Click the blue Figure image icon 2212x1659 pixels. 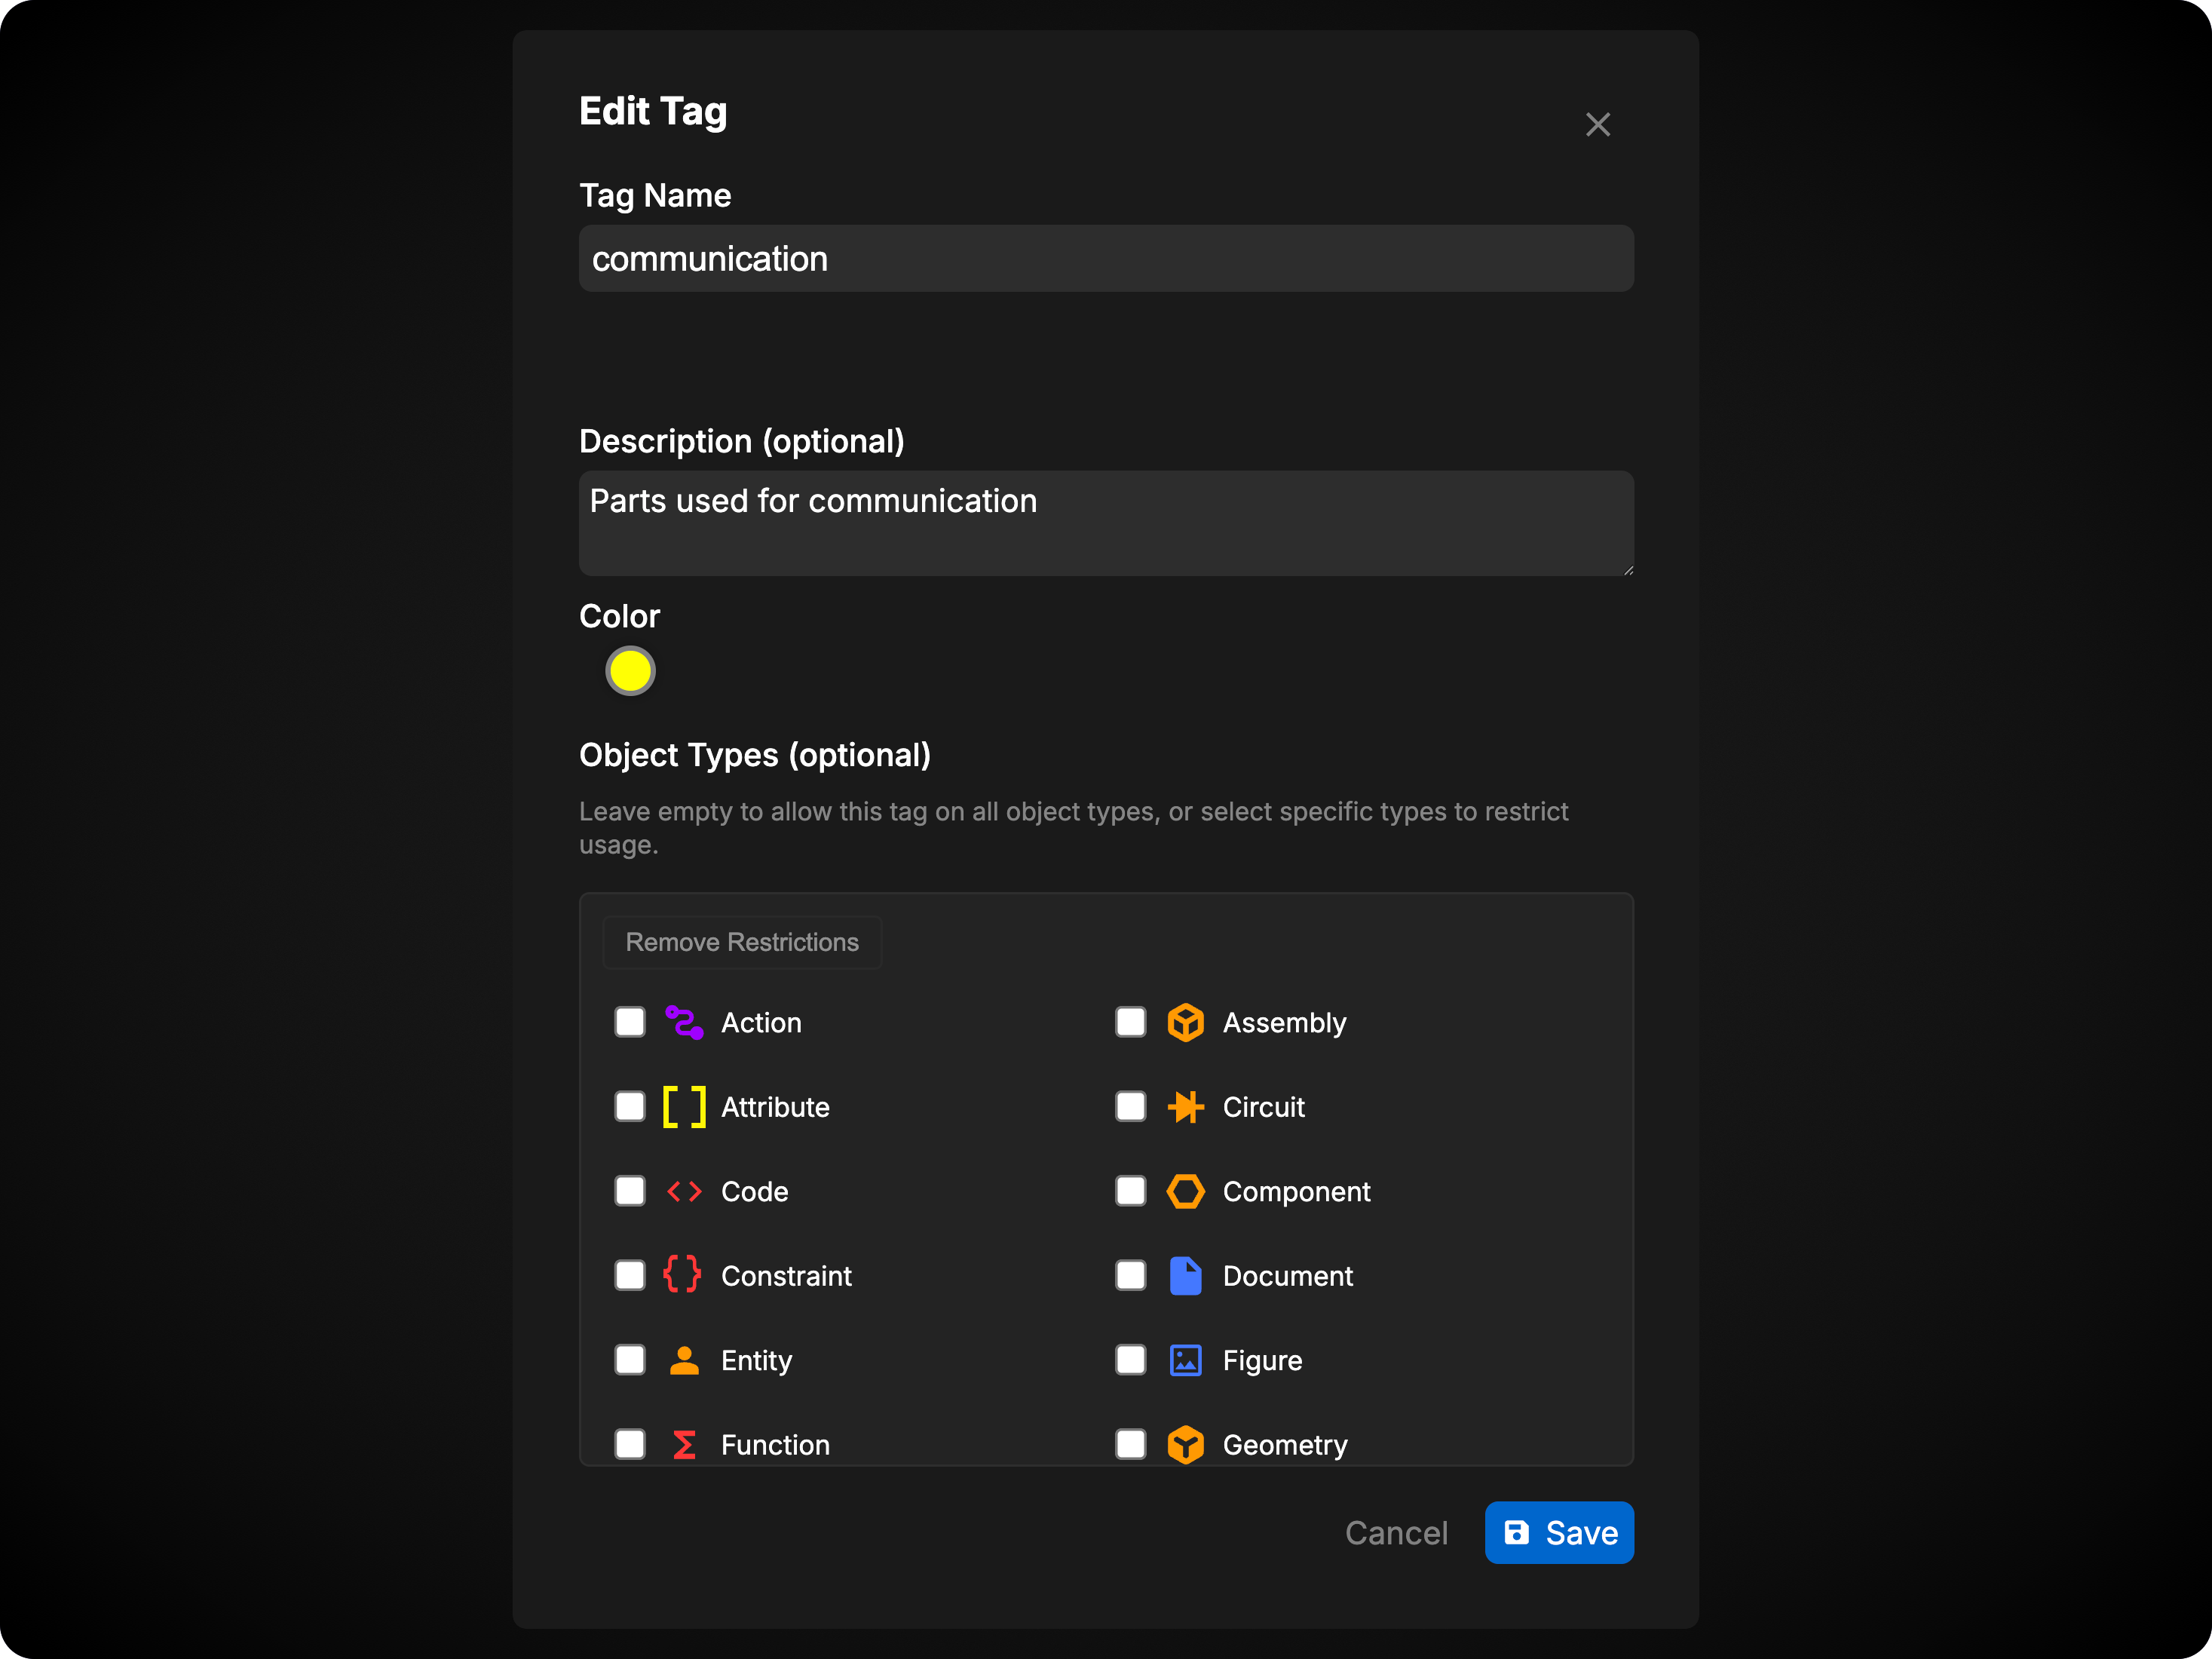click(1185, 1360)
